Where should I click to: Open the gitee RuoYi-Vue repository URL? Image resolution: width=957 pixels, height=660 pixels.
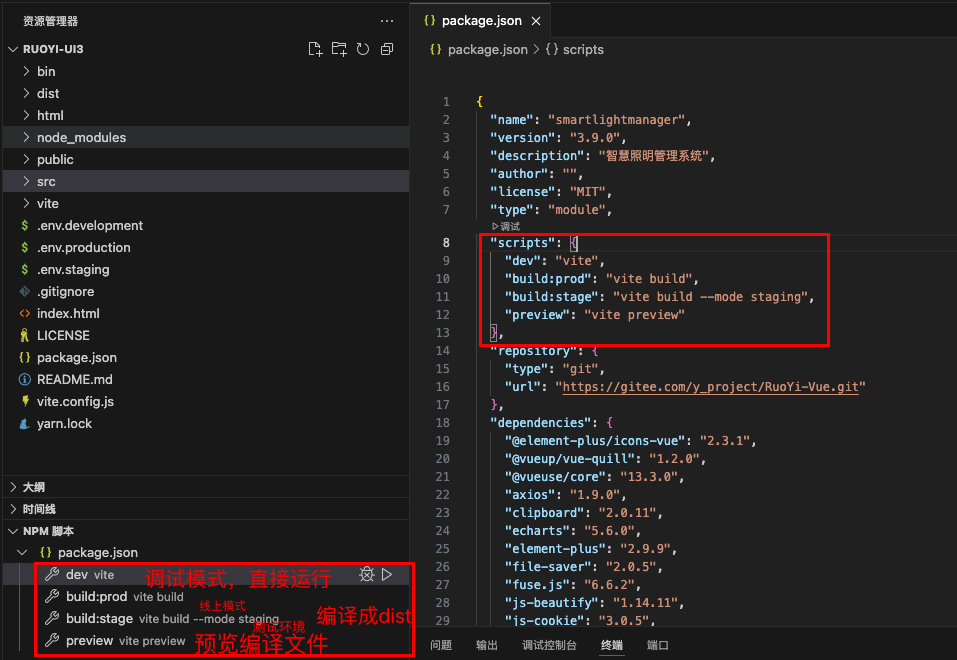(710, 387)
